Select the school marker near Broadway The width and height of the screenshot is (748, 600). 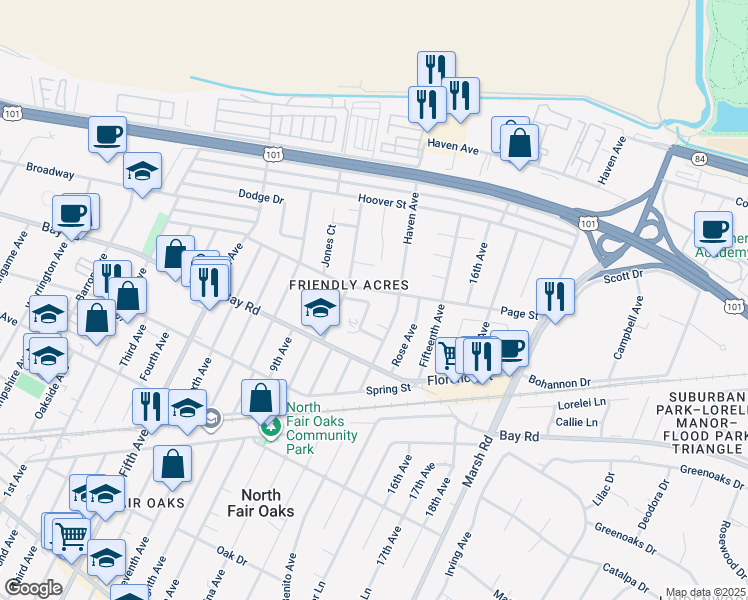click(142, 172)
